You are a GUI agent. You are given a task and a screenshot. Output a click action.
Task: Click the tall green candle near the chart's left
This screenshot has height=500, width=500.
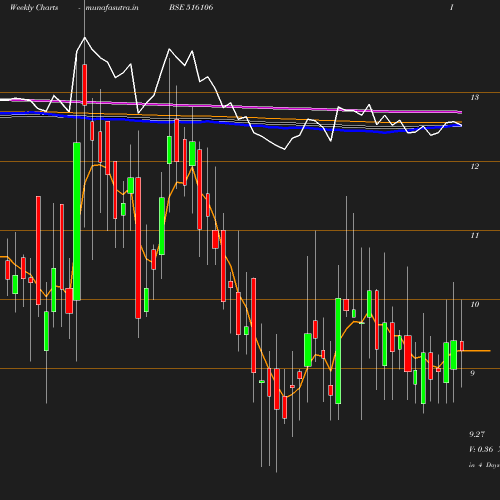coord(77,221)
